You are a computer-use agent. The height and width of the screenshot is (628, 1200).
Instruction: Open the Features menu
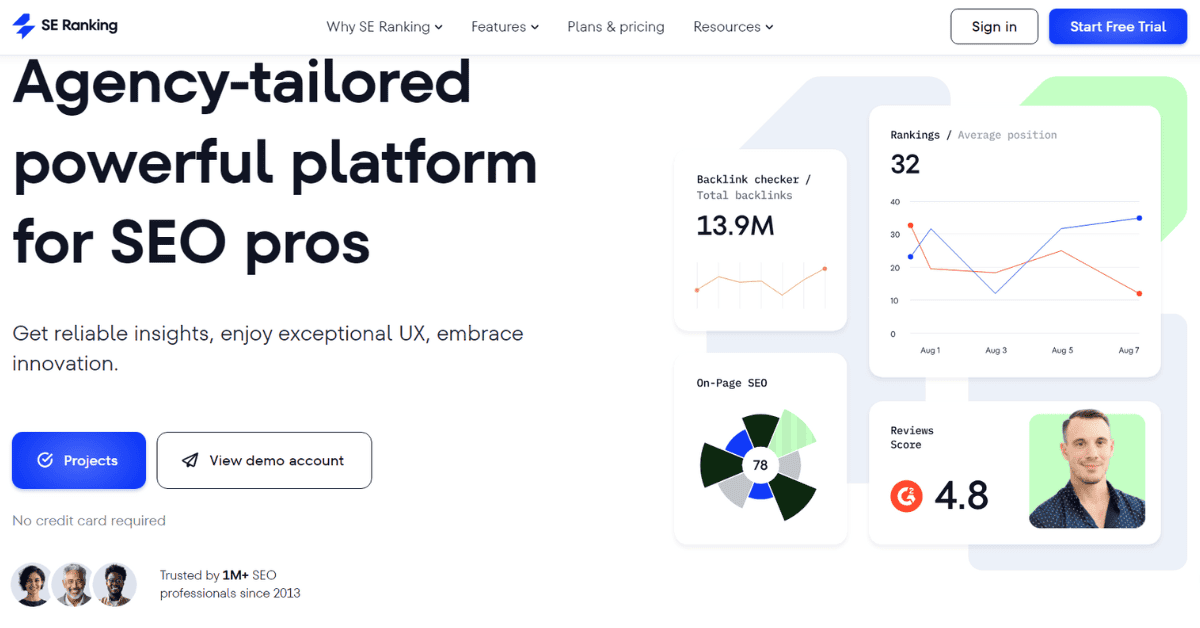[505, 27]
